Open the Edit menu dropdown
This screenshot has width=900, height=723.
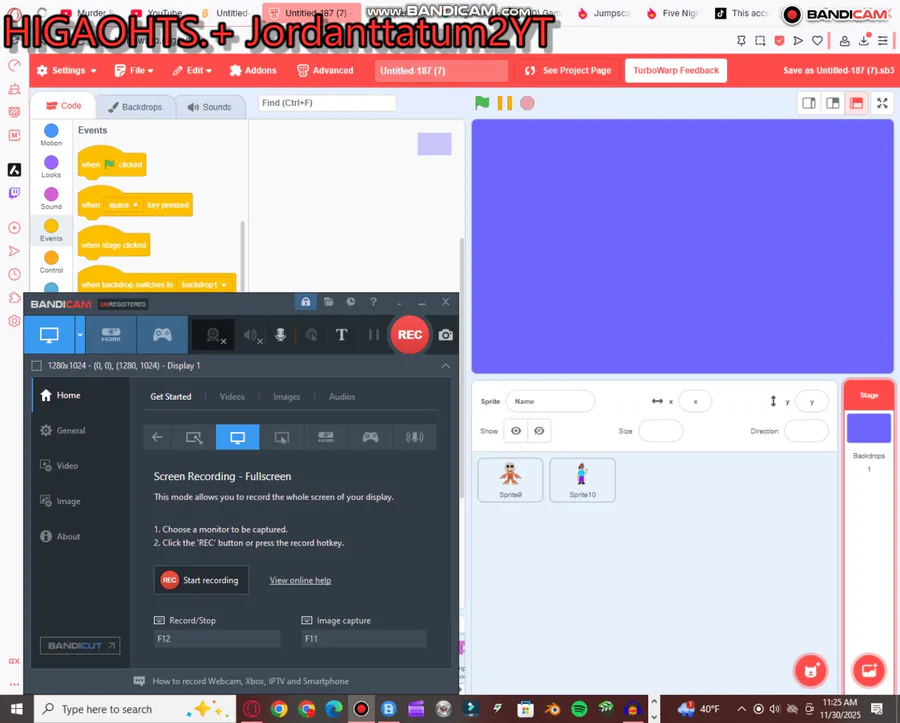[192, 71]
